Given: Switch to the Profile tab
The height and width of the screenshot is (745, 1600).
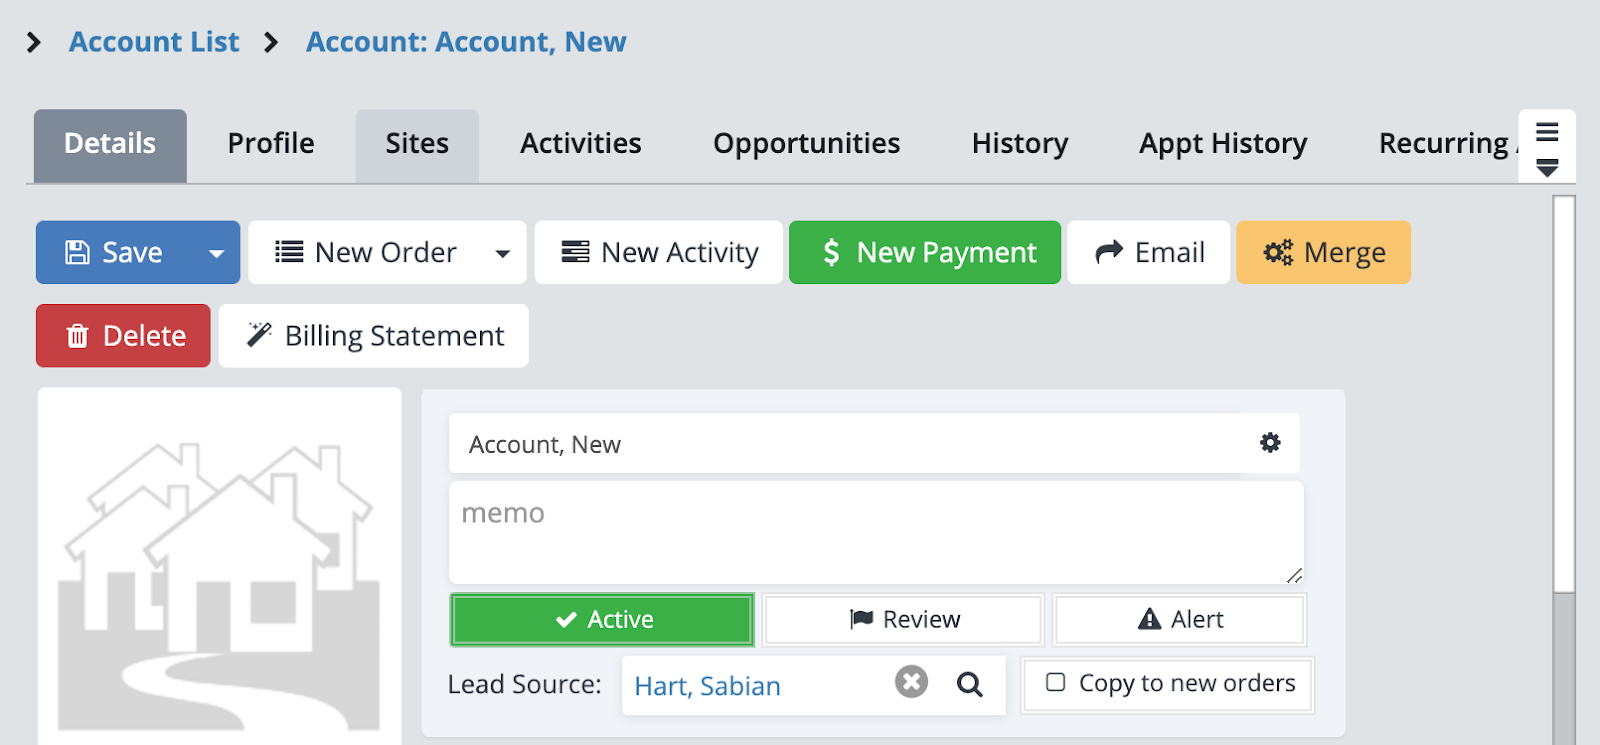Looking at the screenshot, I should point(271,144).
